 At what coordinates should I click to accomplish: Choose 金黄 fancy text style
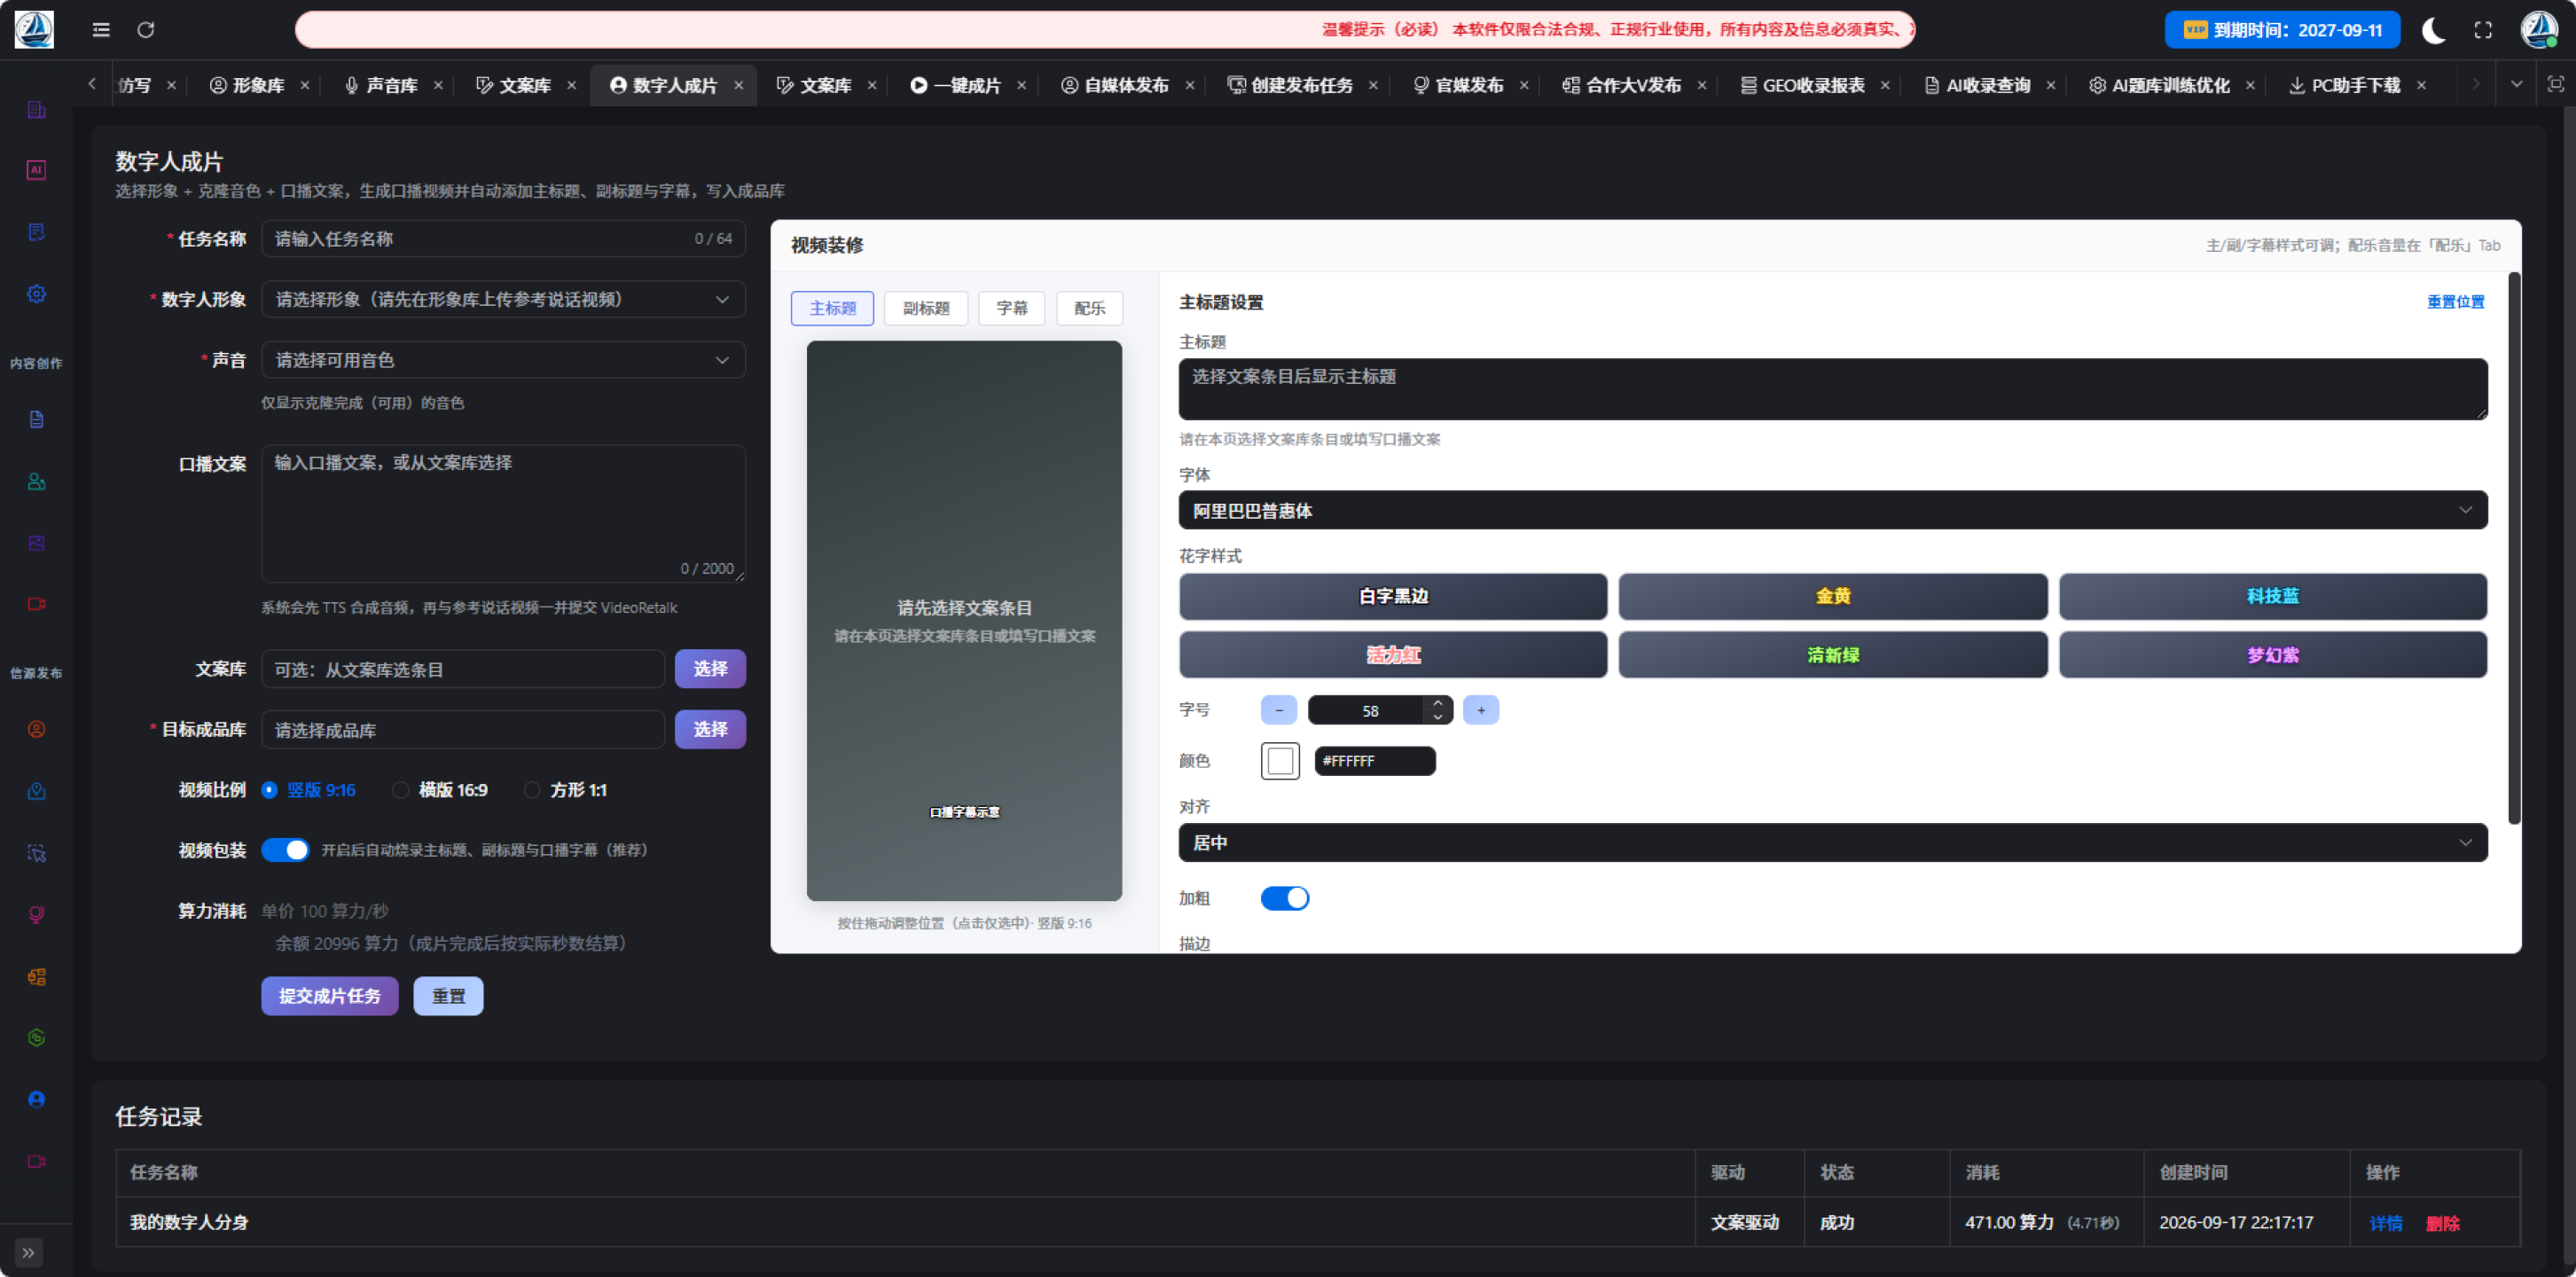point(1832,596)
